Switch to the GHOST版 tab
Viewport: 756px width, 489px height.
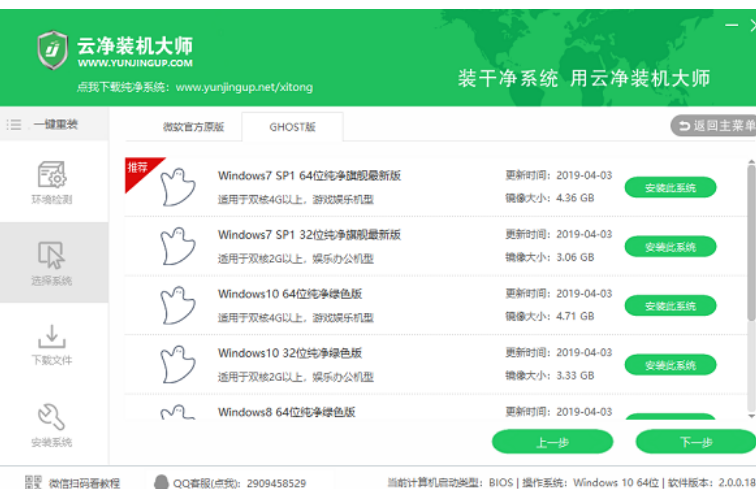tap(292, 127)
